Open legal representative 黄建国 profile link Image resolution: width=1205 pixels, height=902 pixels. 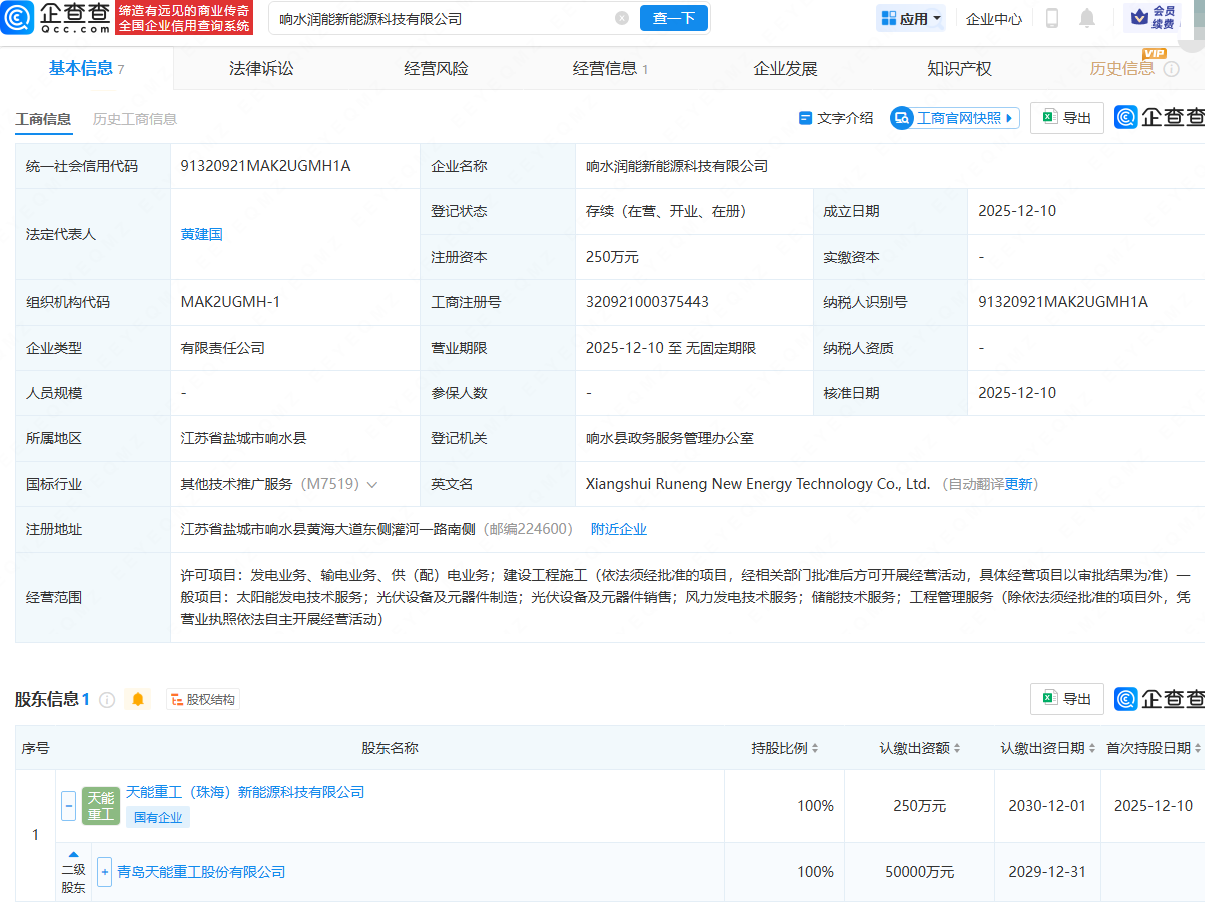point(201,234)
